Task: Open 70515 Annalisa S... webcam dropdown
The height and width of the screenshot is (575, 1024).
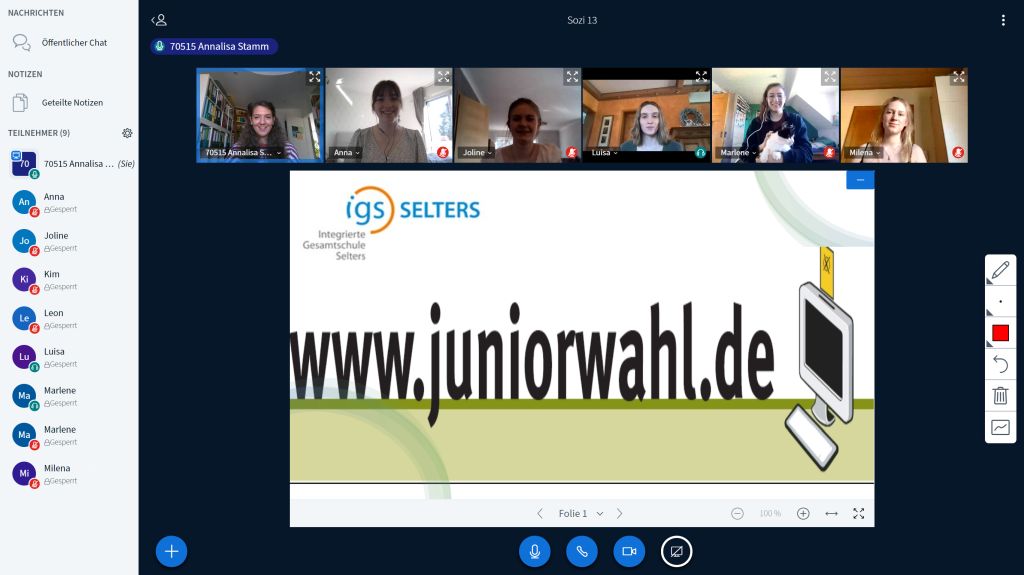Action: pos(243,153)
